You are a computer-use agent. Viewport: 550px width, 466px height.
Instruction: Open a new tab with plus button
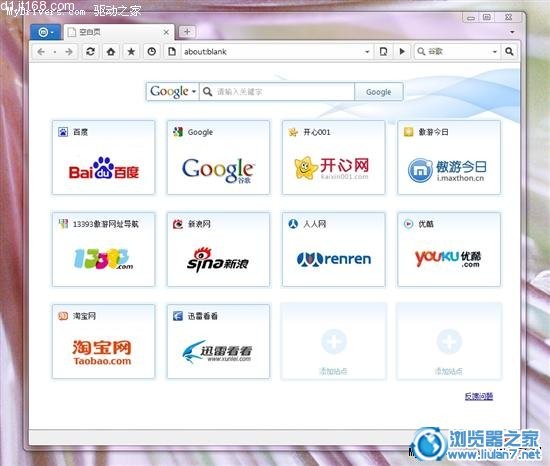pos(187,32)
